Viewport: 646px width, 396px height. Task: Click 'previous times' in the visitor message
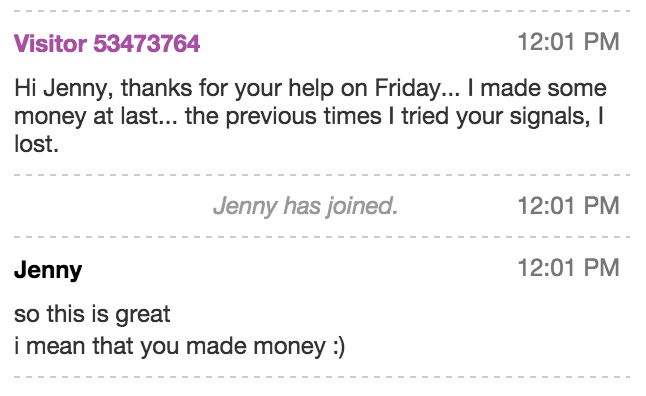pyautogui.click(x=304, y=117)
